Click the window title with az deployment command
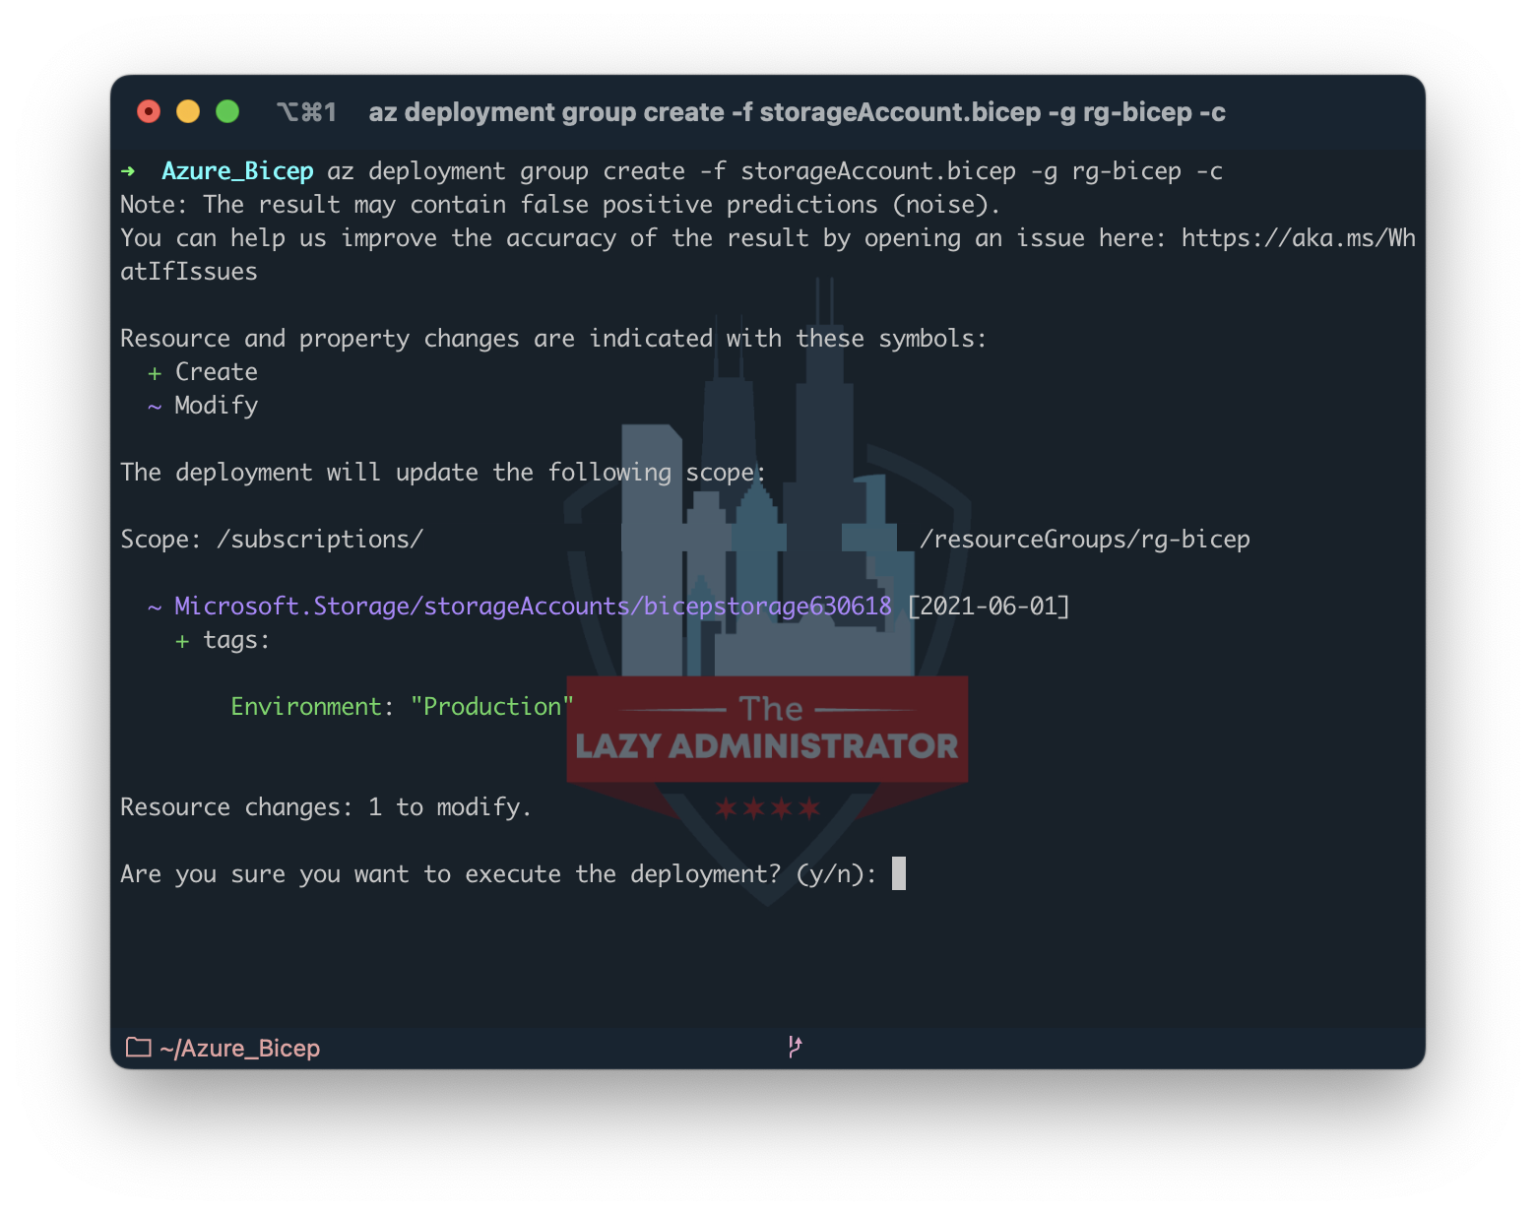This screenshot has width=1536, height=1215. (x=797, y=112)
